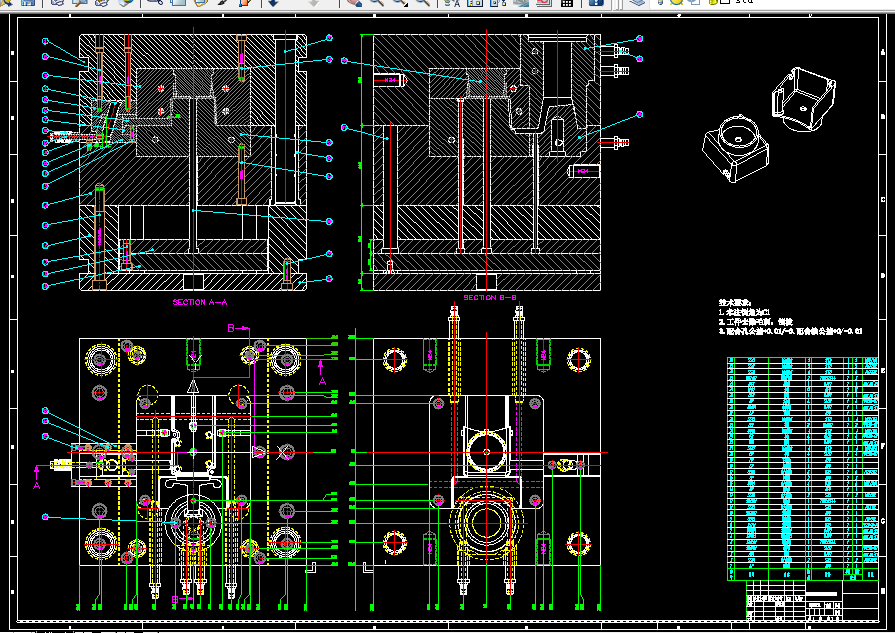Viewport: 895px width, 633px height.
Task: Select the M24 label in section B-B upper left
Action: point(390,80)
